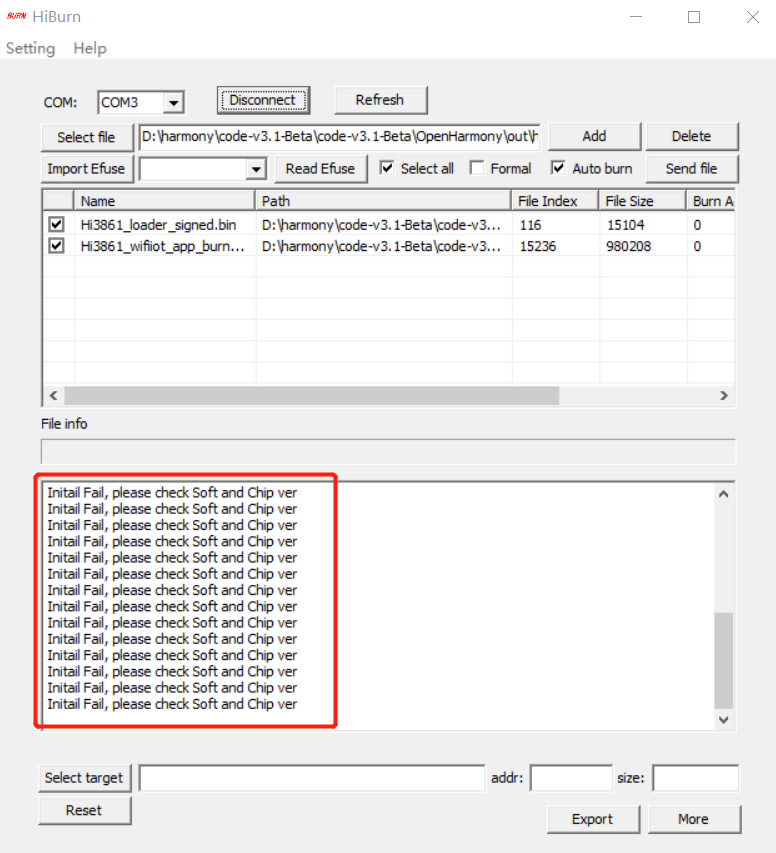The width and height of the screenshot is (776, 853).
Task: Click the file list right scroll arrow
Action: click(x=724, y=396)
